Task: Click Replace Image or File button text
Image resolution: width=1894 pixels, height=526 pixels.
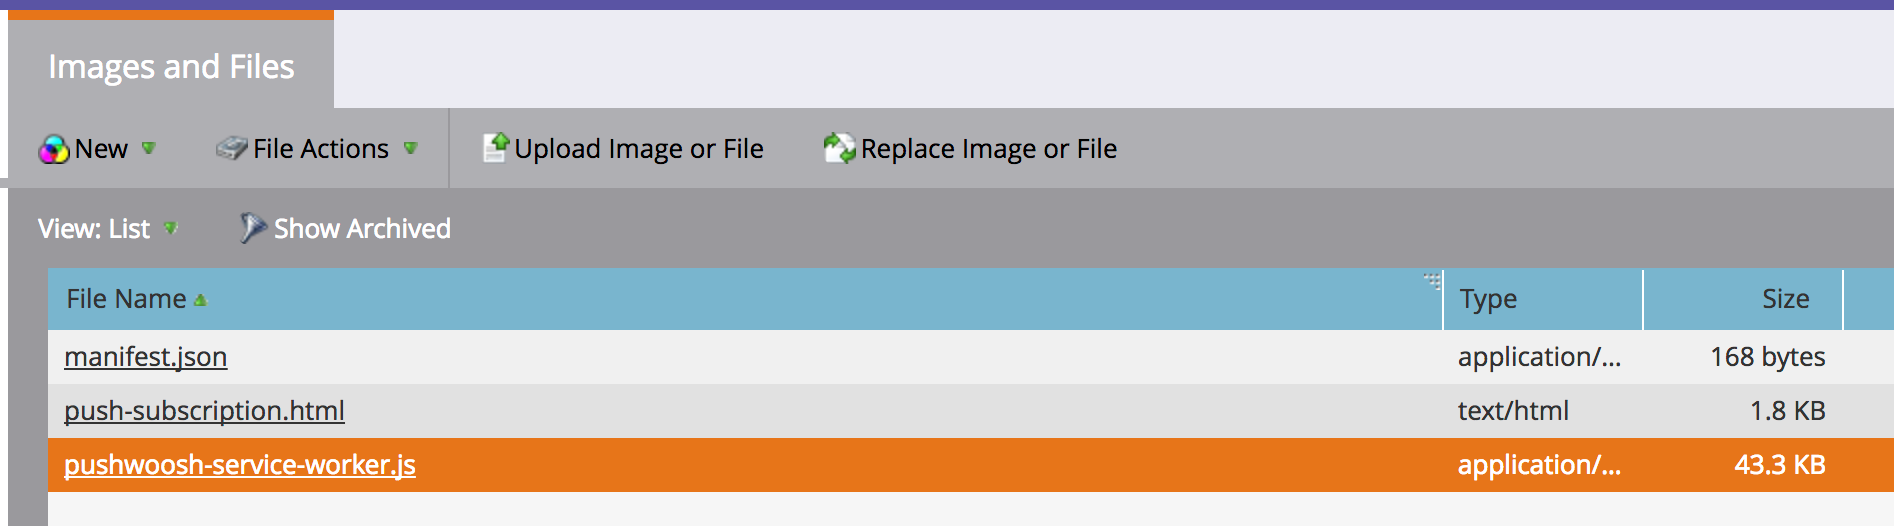Action: coord(989,149)
